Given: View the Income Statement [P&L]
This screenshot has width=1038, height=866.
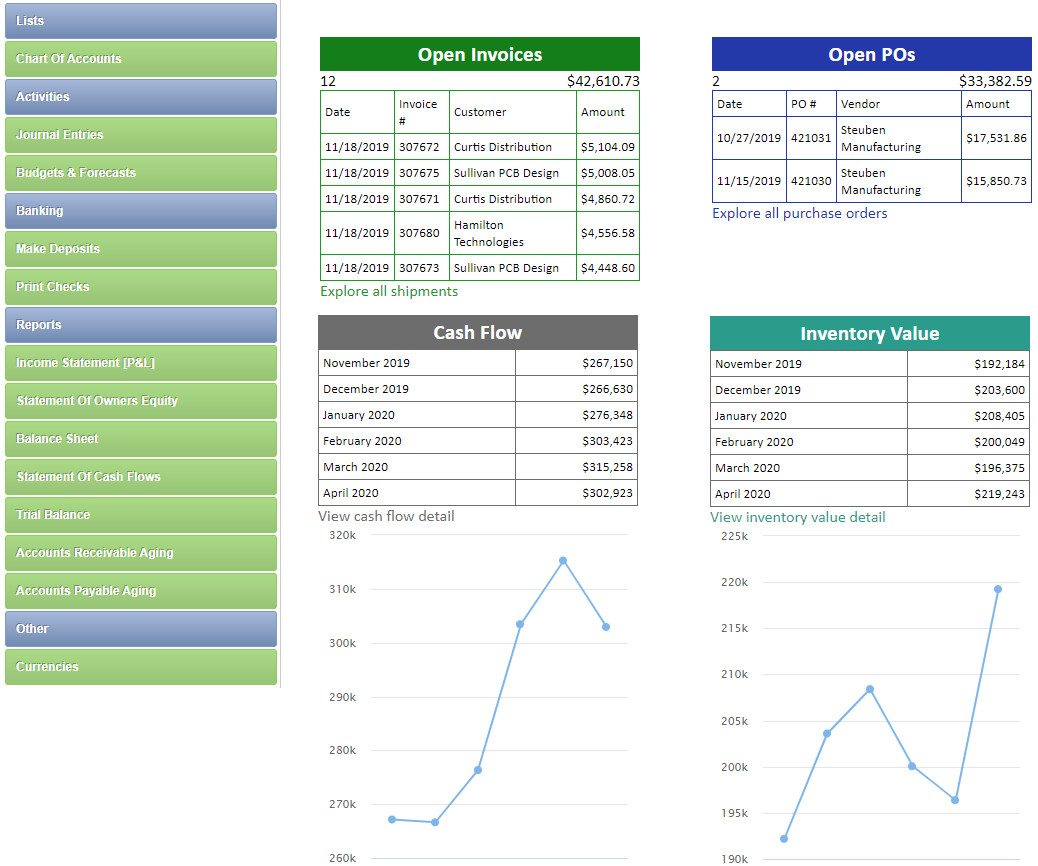Looking at the screenshot, I should click(x=140, y=363).
